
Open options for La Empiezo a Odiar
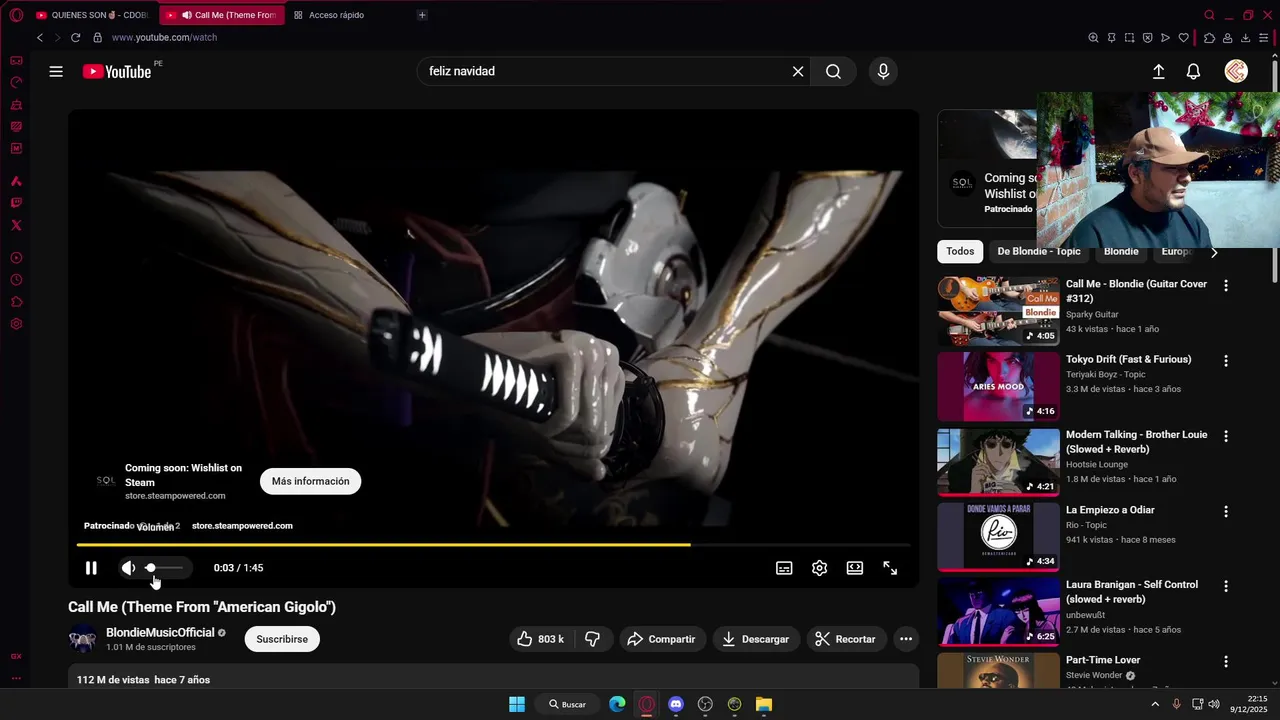click(x=1226, y=511)
